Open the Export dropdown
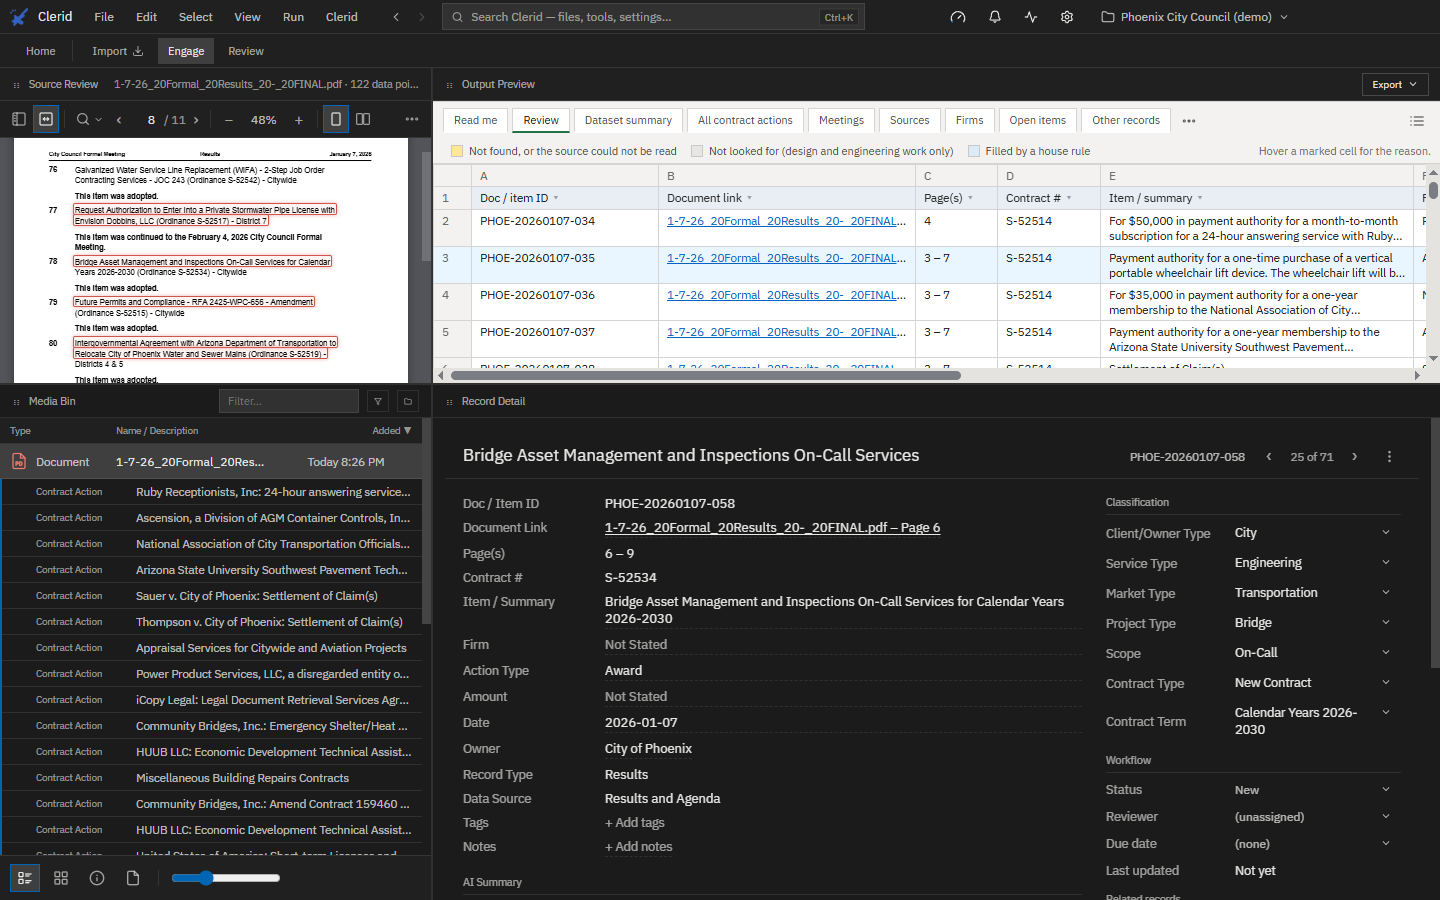 point(1394,85)
